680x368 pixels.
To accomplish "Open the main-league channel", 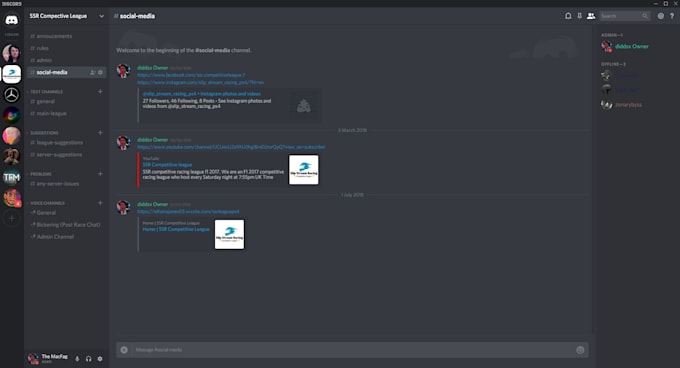I will (x=66, y=114).
